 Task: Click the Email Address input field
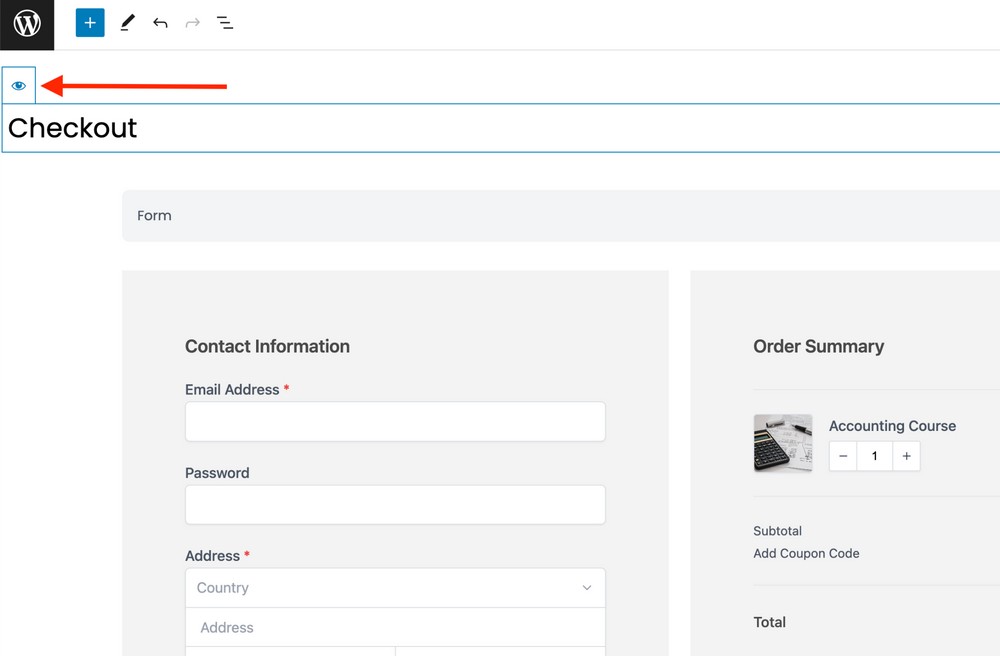pos(395,422)
